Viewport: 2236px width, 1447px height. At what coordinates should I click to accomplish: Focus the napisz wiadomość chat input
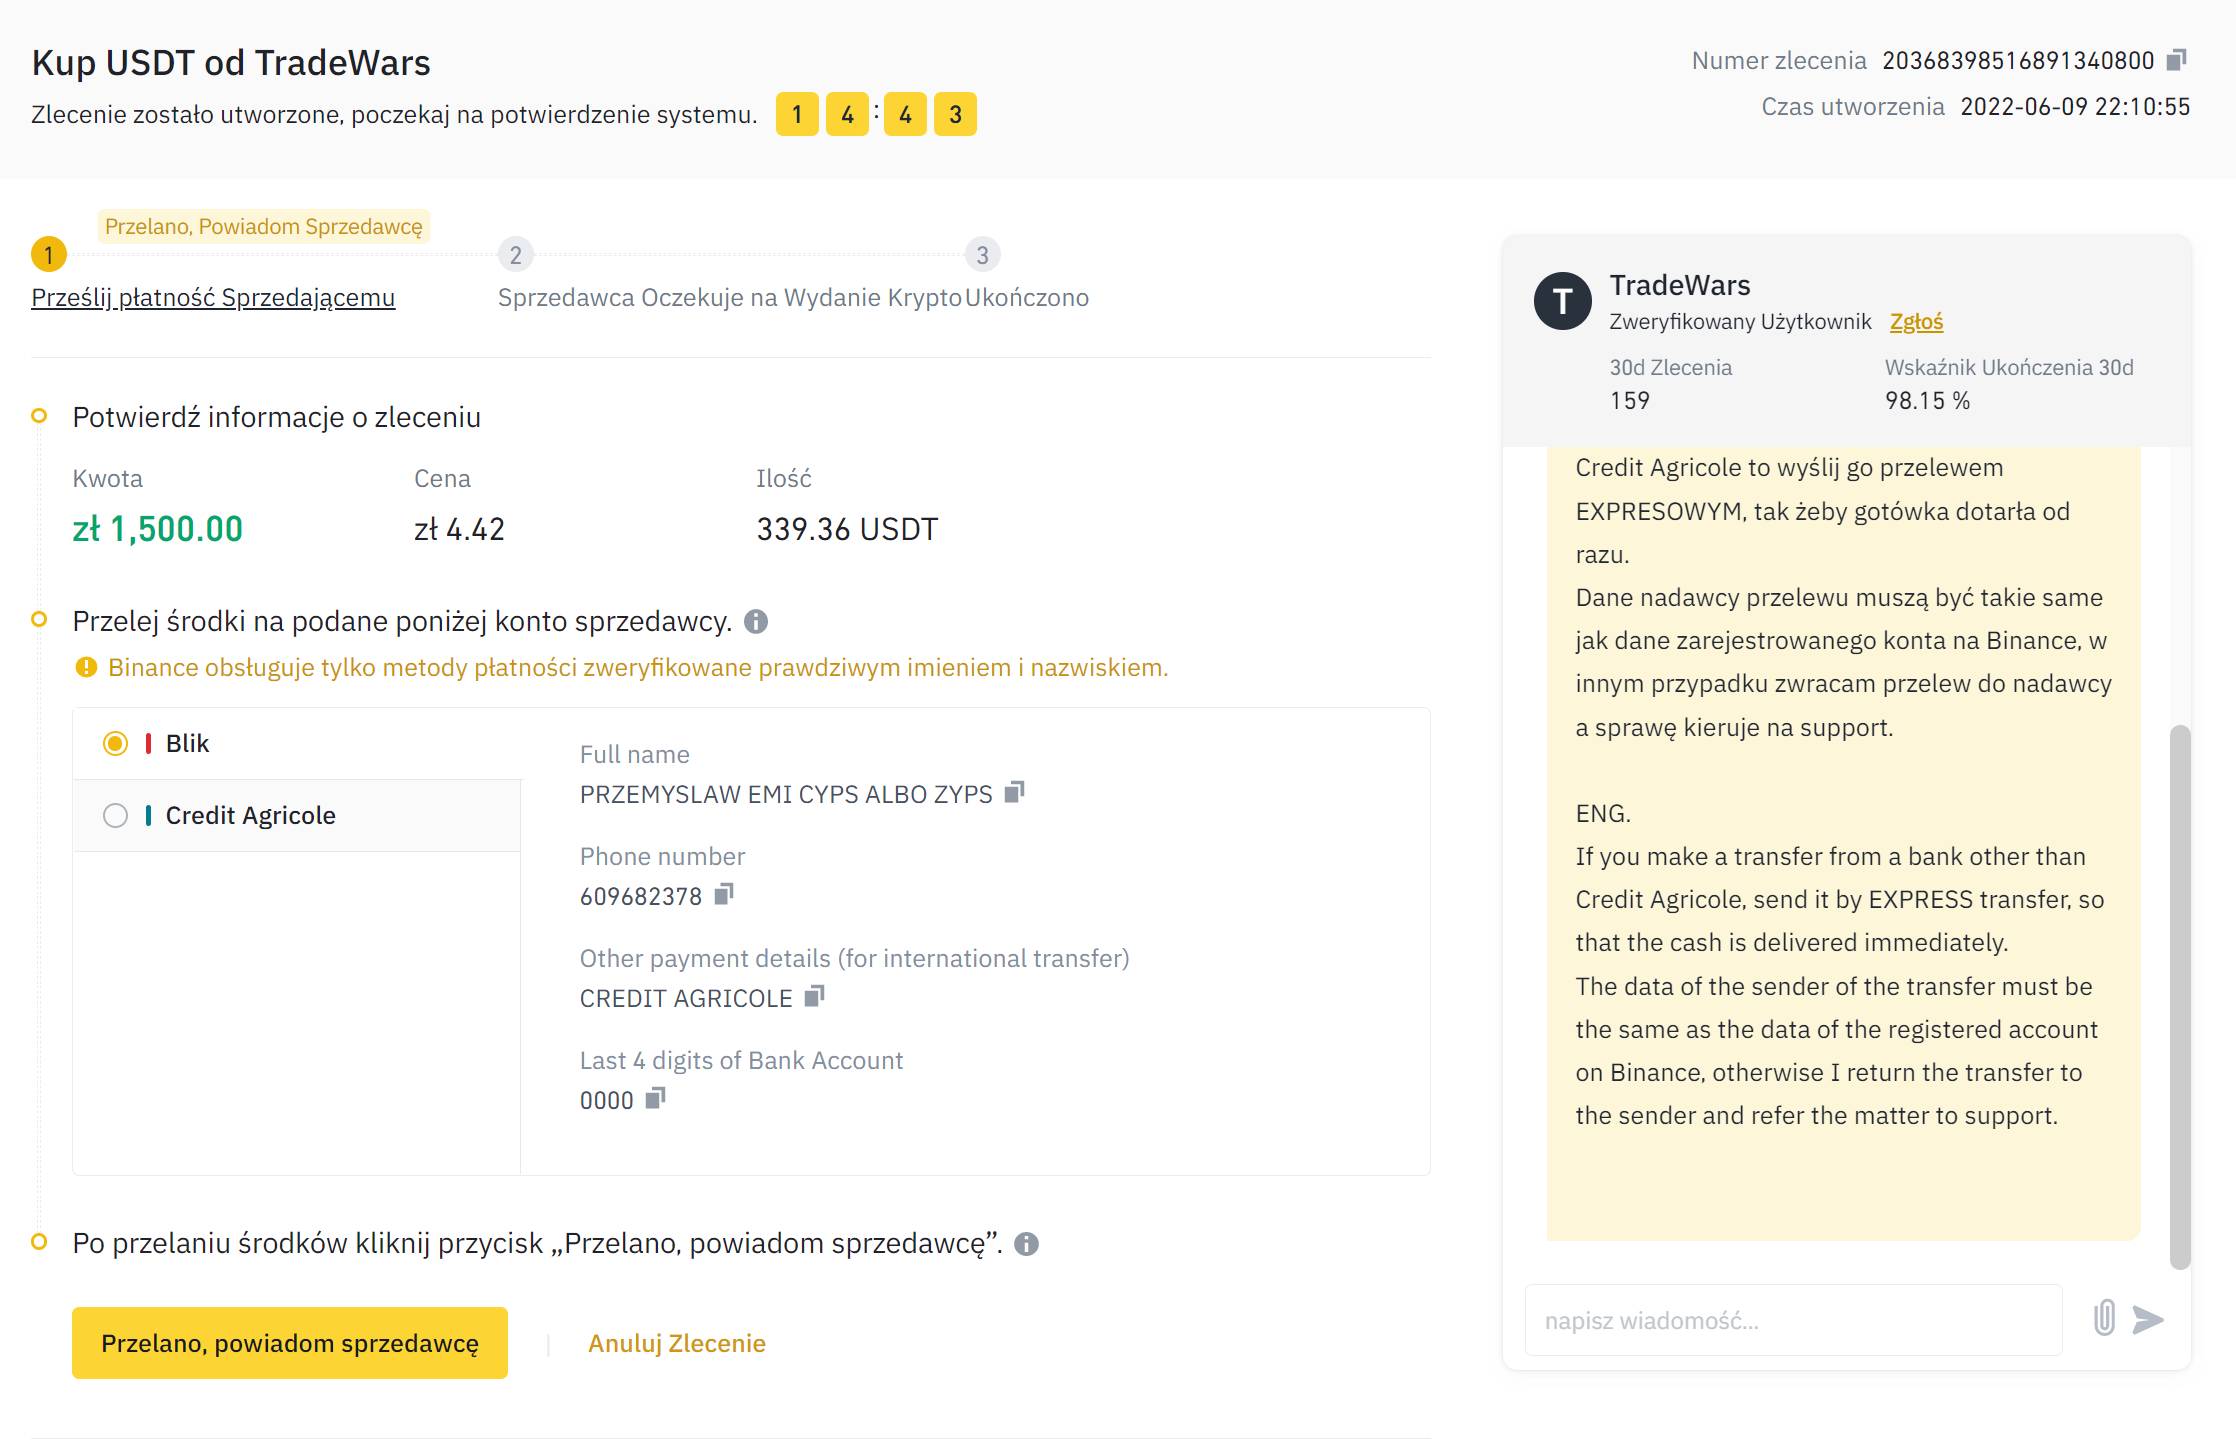1793,1320
